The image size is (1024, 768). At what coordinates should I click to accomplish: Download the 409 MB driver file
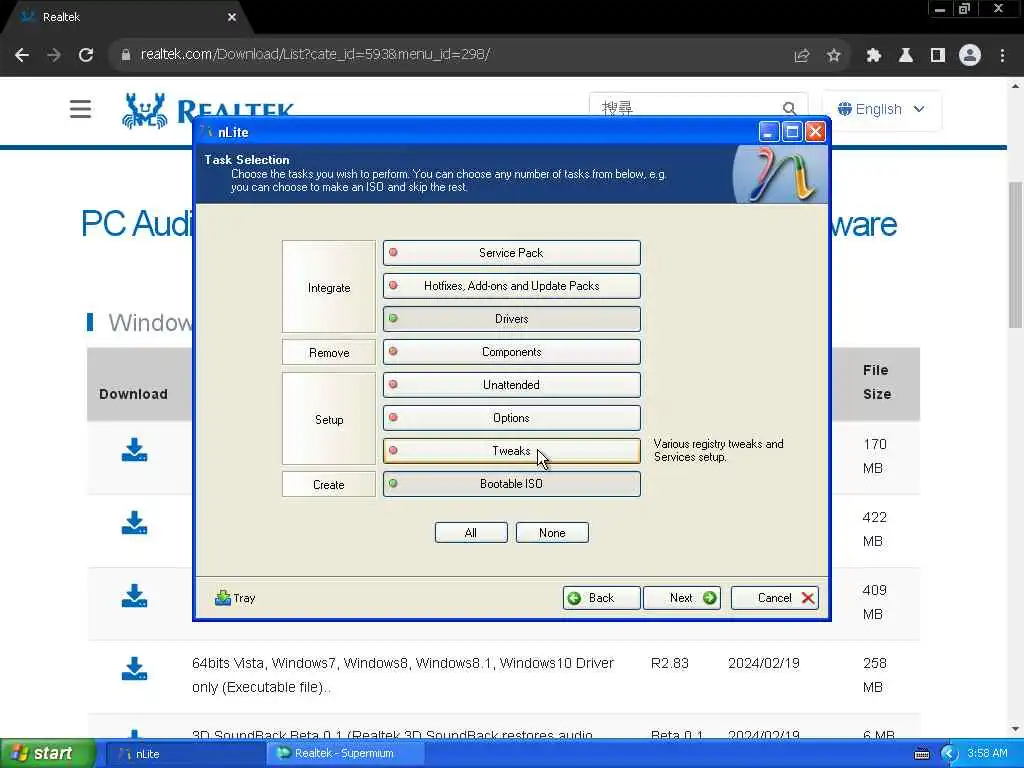point(135,596)
